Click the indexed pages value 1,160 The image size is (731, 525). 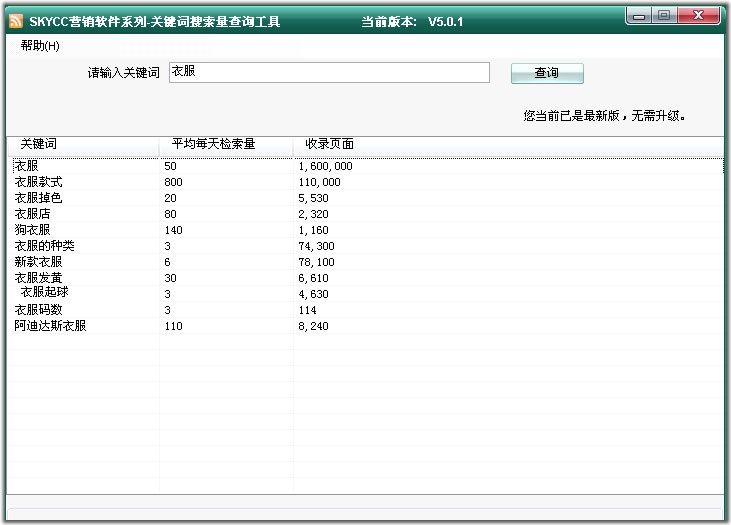pos(313,230)
